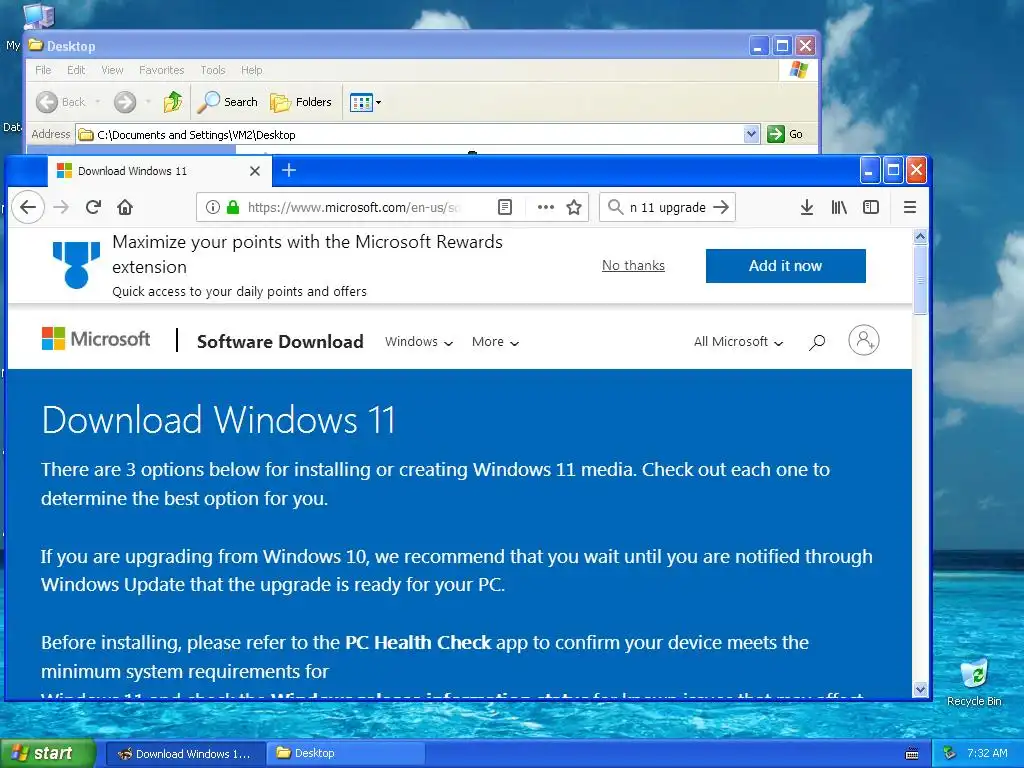Open a new Firefox tab with plus

click(x=289, y=170)
